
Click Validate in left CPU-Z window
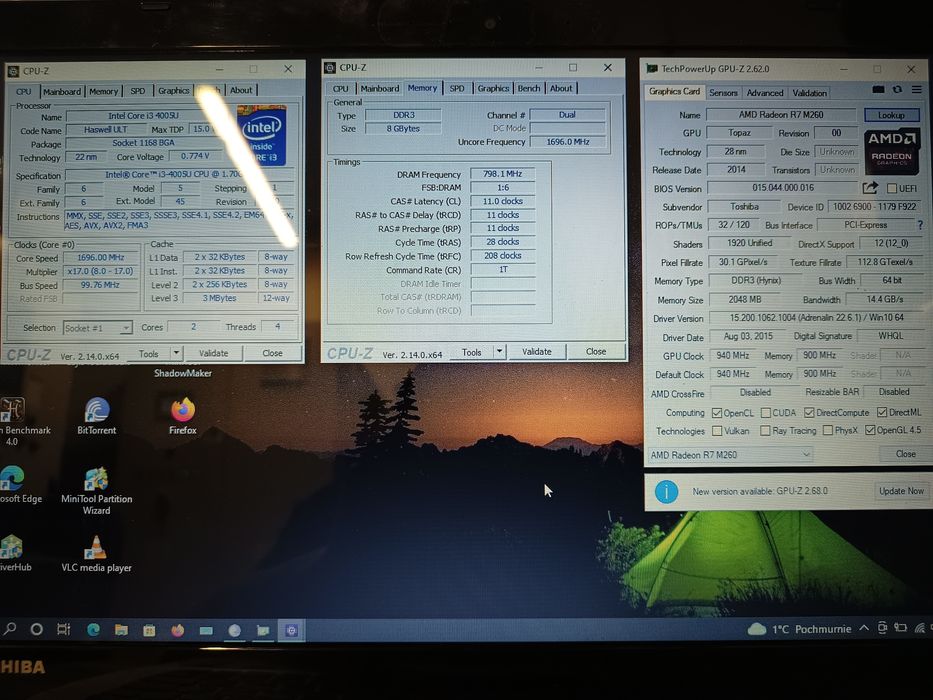coord(213,353)
